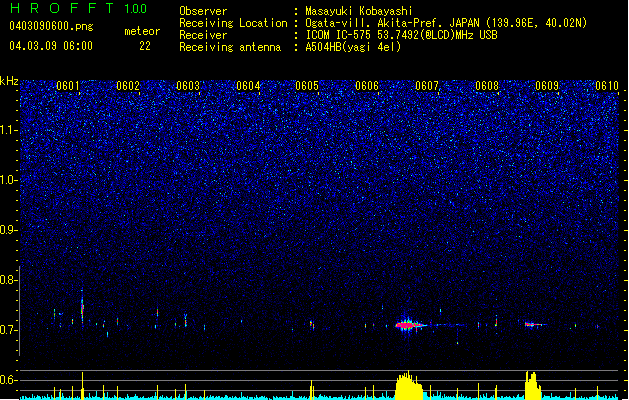629x400 pixels.
Task: Click the meteor count value 22
Action: (145, 46)
